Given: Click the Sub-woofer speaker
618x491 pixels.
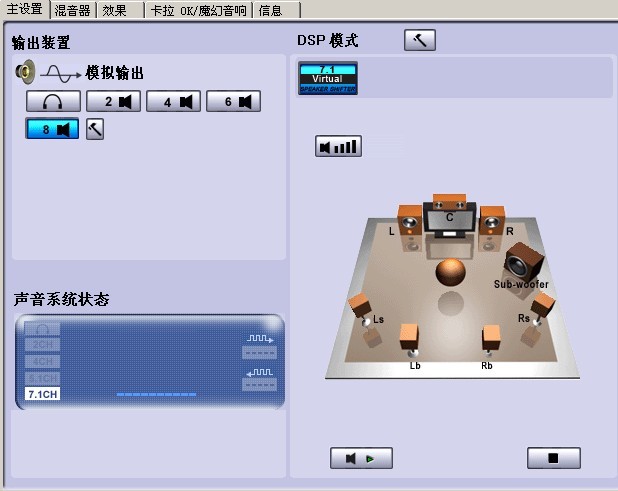Looking at the screenshot, I should pyautogui.click(x=523, y=266).
